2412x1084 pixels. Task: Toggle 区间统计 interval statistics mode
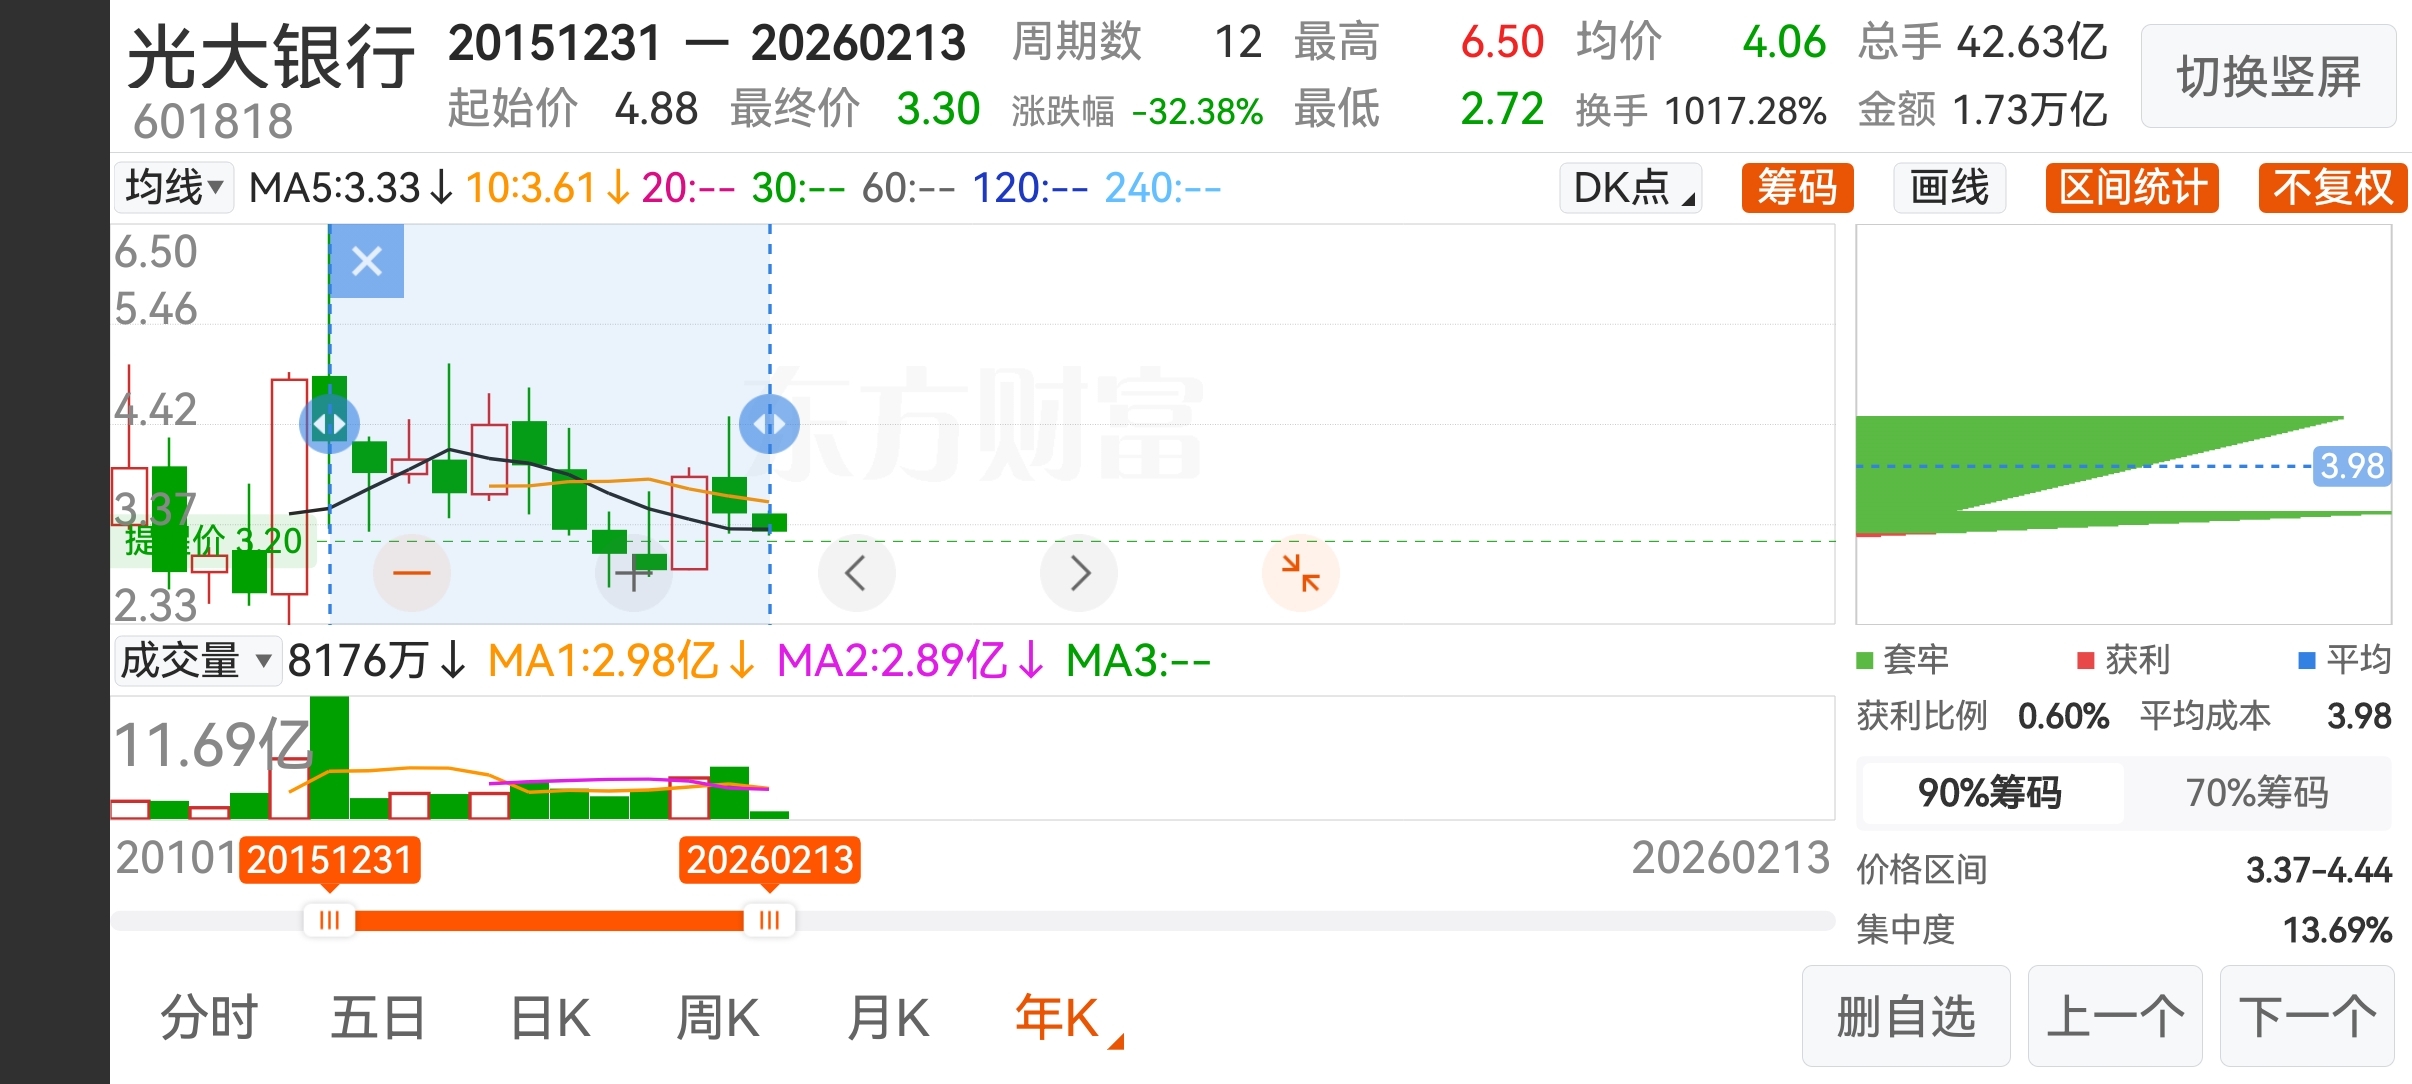click(x=2132, y=188)
